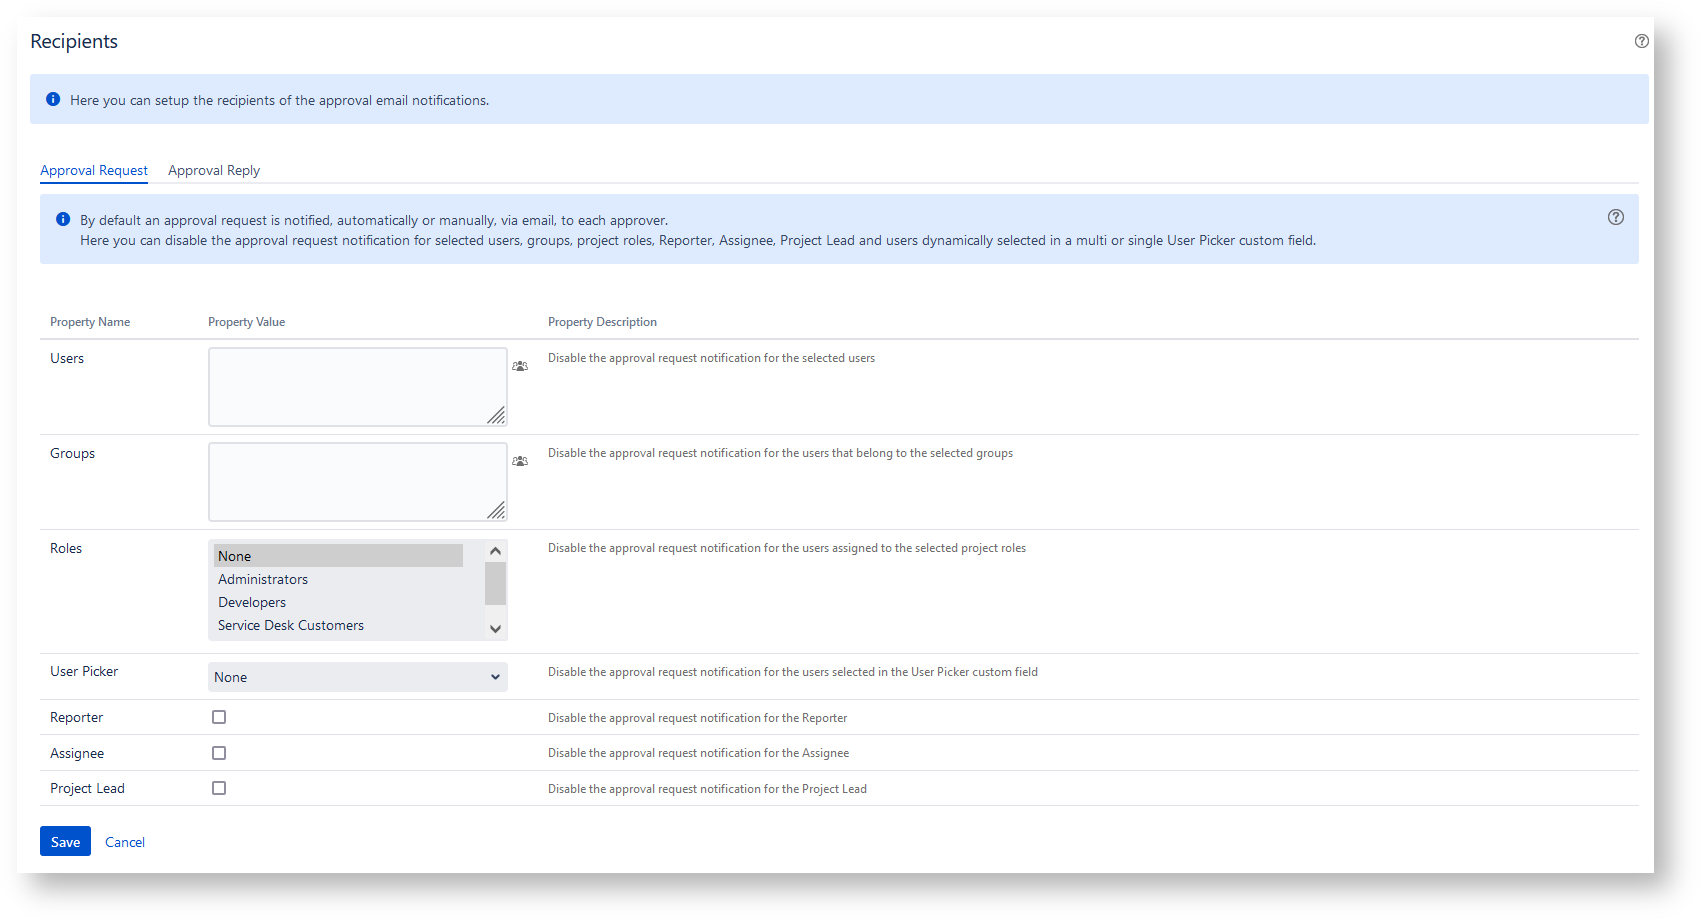1702x921 pixels.
Task: Click inside the Users text area
Action: 350,386
